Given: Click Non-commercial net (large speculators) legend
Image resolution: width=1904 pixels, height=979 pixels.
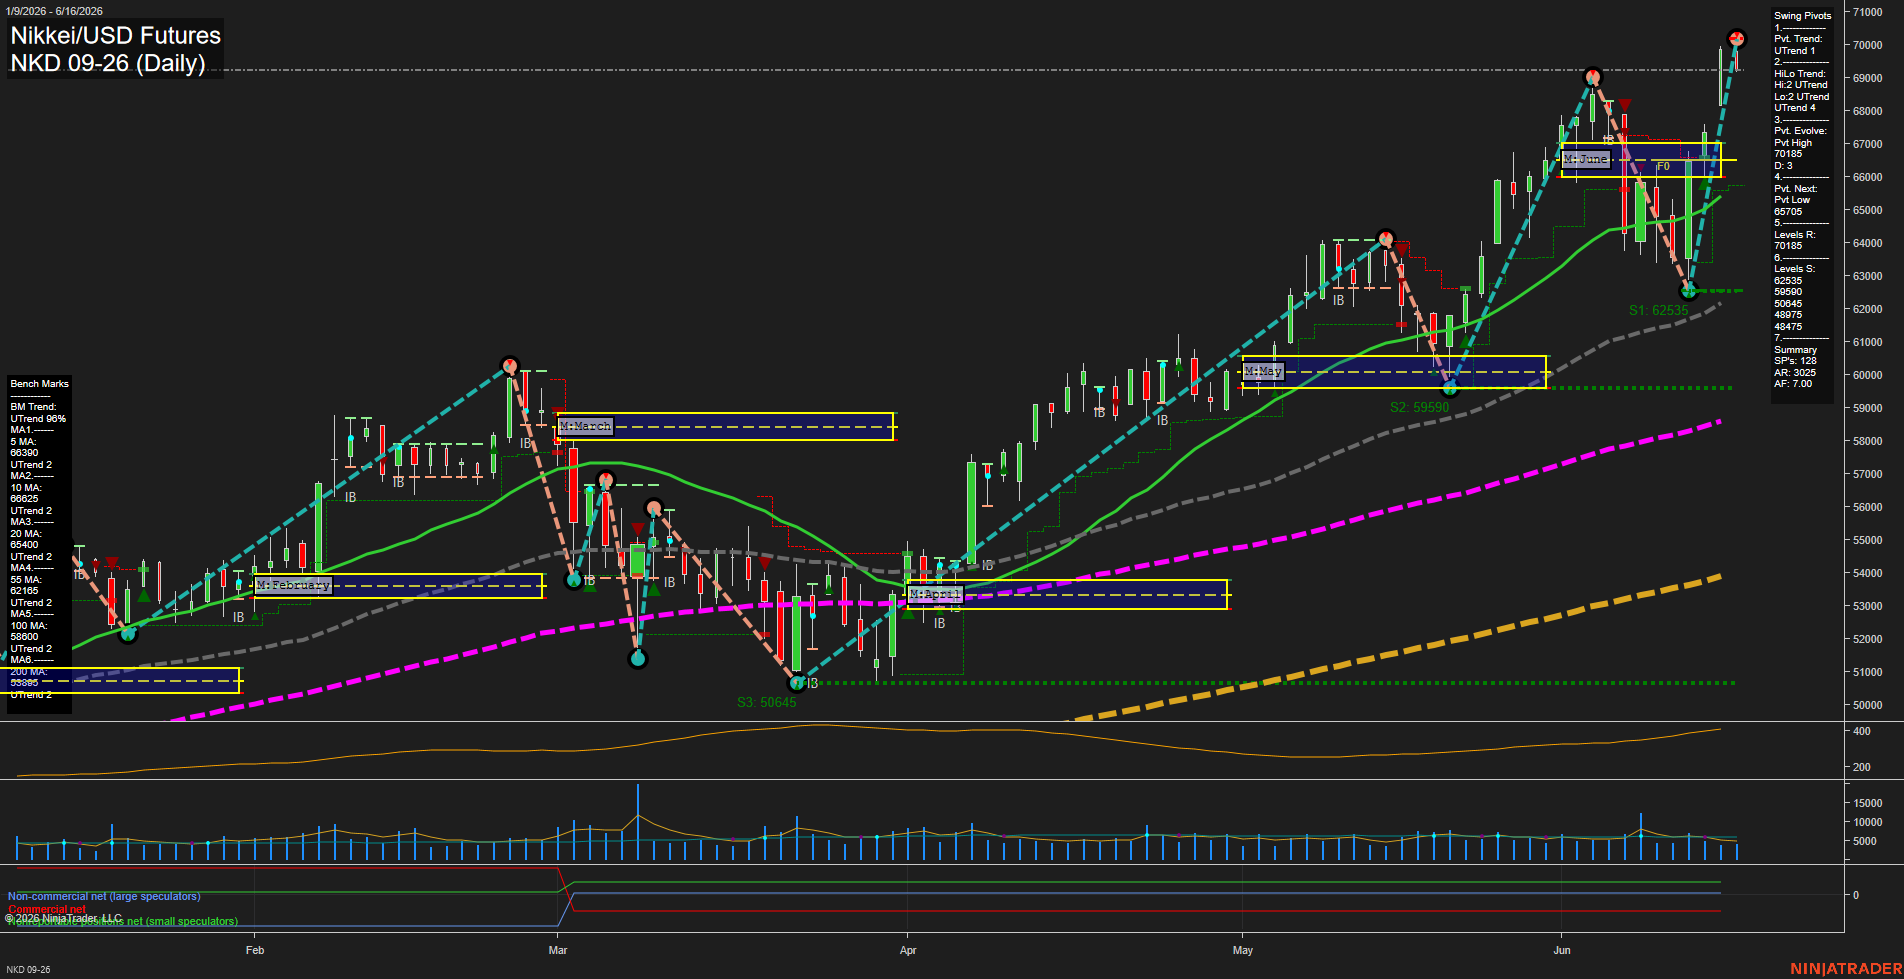Looking at the screenshot, I should point(104,896).
